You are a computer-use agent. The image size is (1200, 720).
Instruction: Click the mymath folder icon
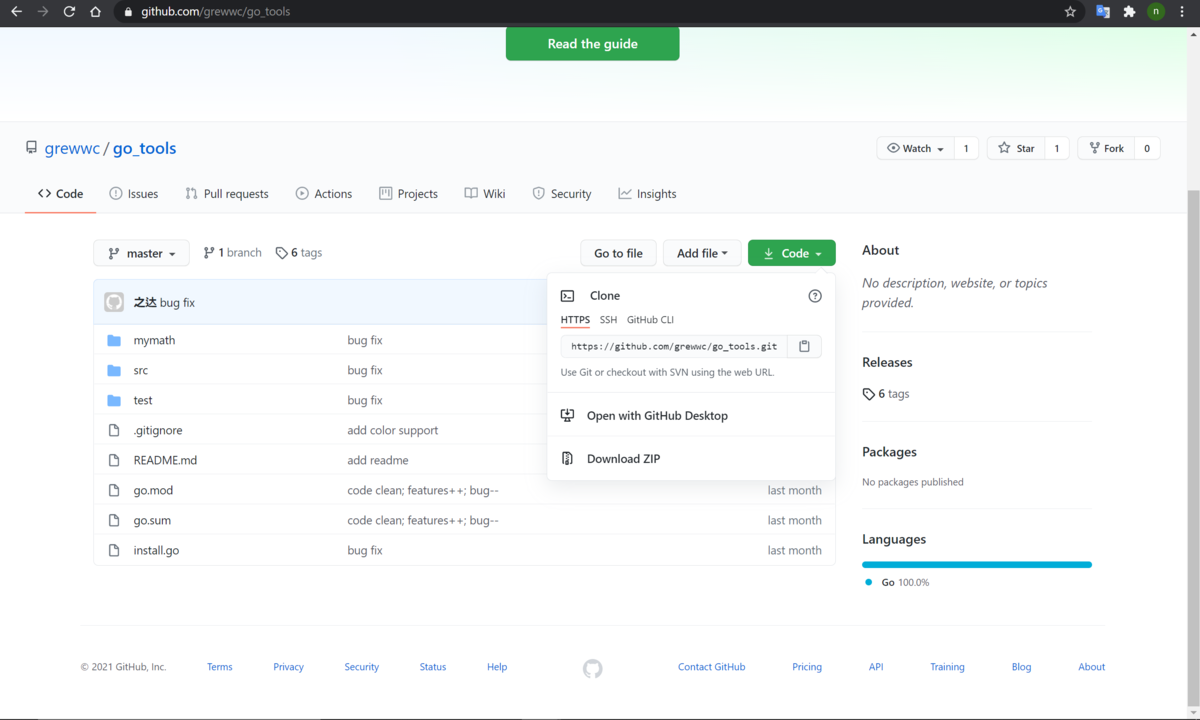(x=114, y=340)
